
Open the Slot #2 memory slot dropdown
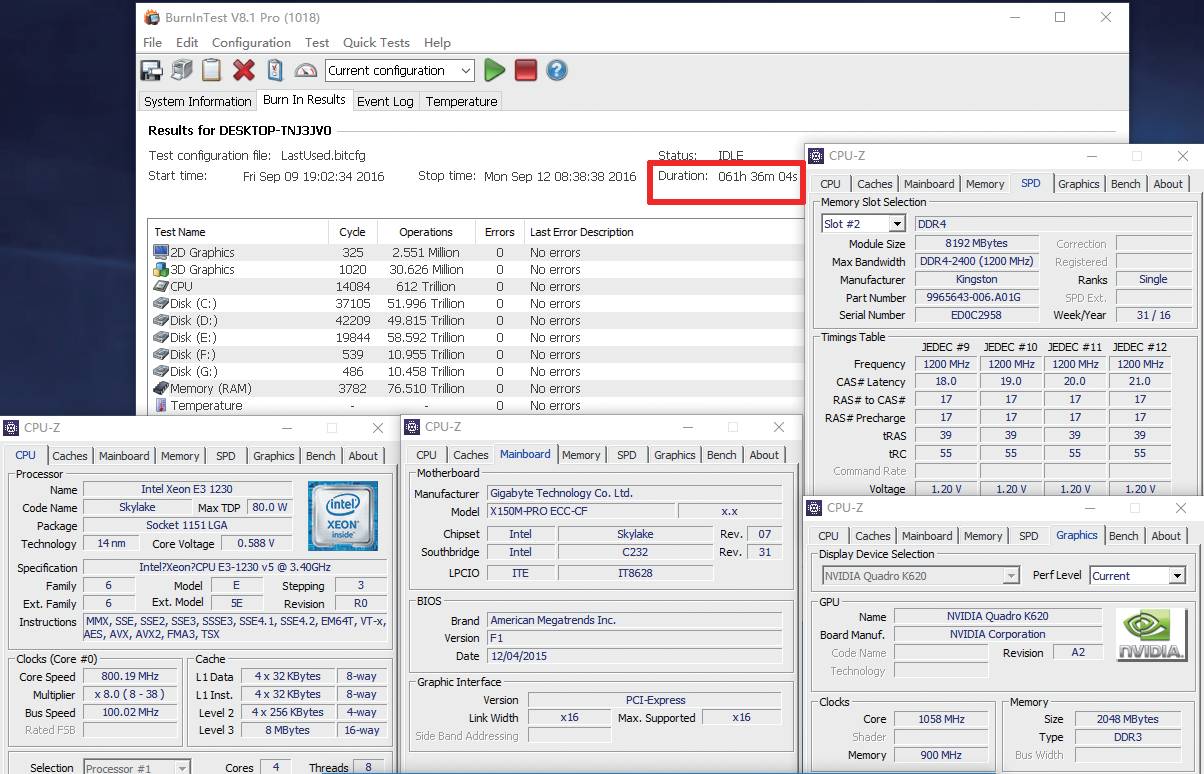896,224
